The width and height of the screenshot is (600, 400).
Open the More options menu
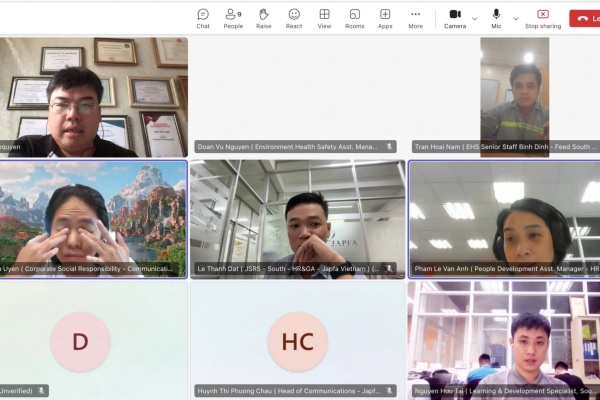415,18
